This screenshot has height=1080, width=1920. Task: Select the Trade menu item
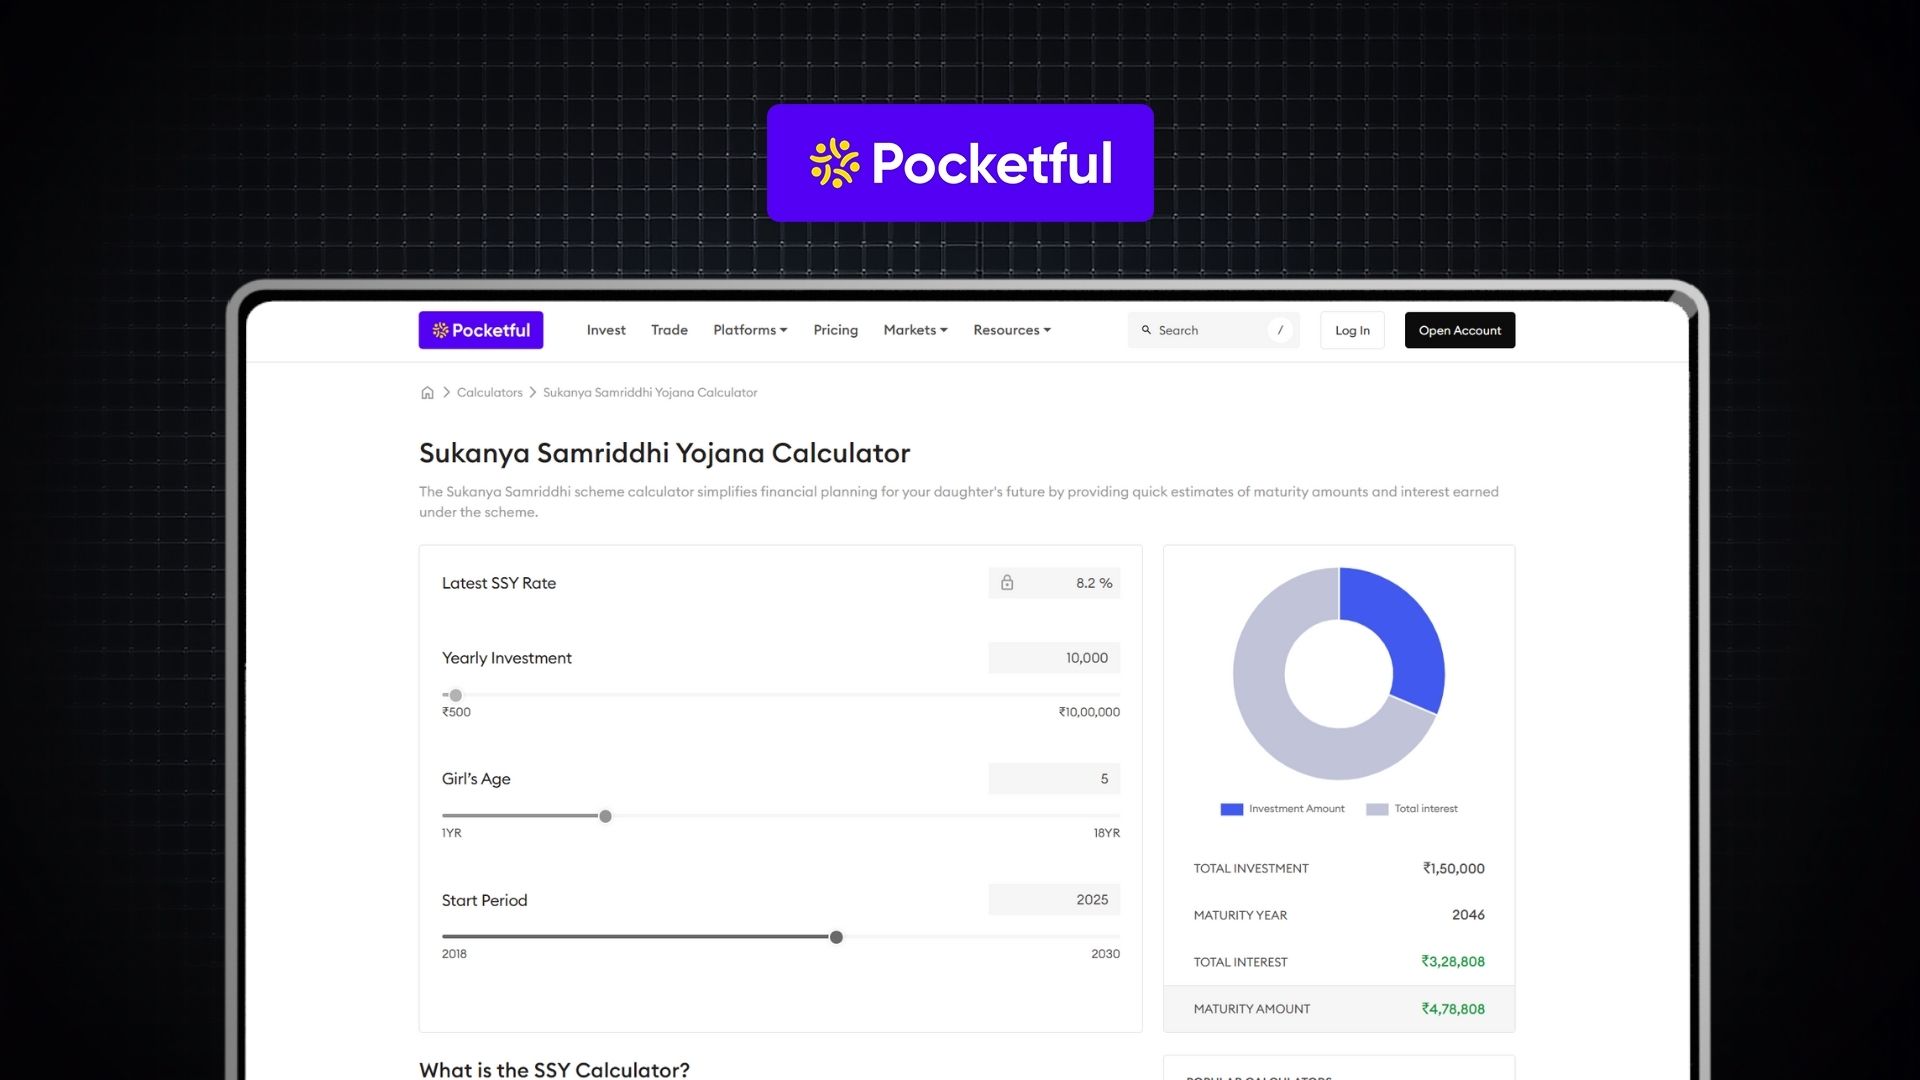pyautogui.click(x=669, y=330)
